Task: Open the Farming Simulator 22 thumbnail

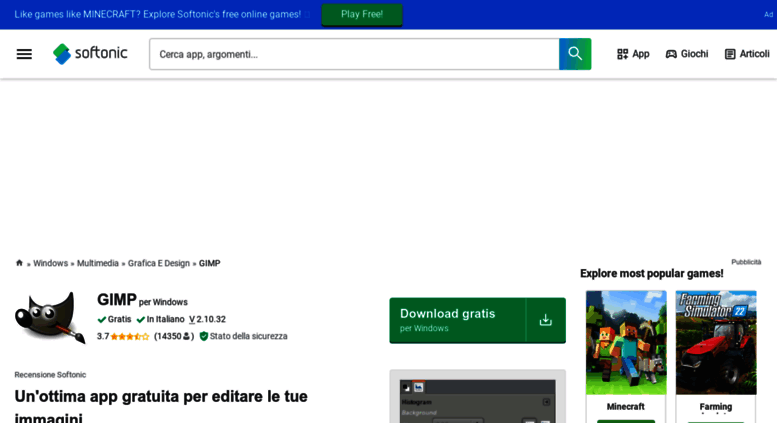Action: point(716,342)
